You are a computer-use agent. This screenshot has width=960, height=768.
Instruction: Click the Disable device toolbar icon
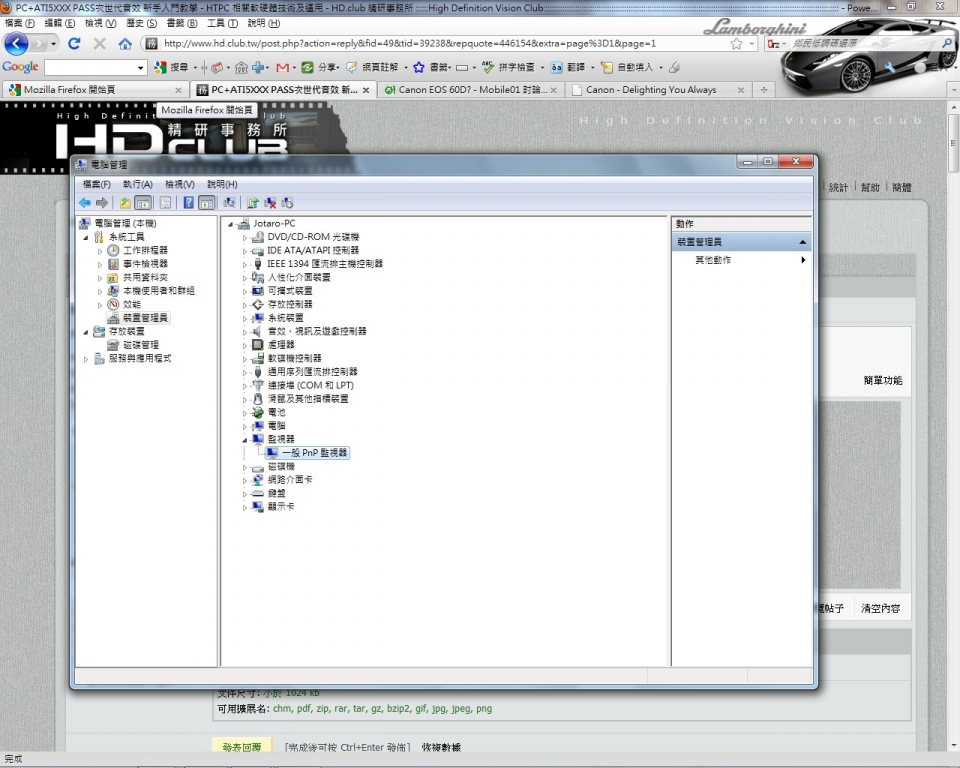click(287, 203)
